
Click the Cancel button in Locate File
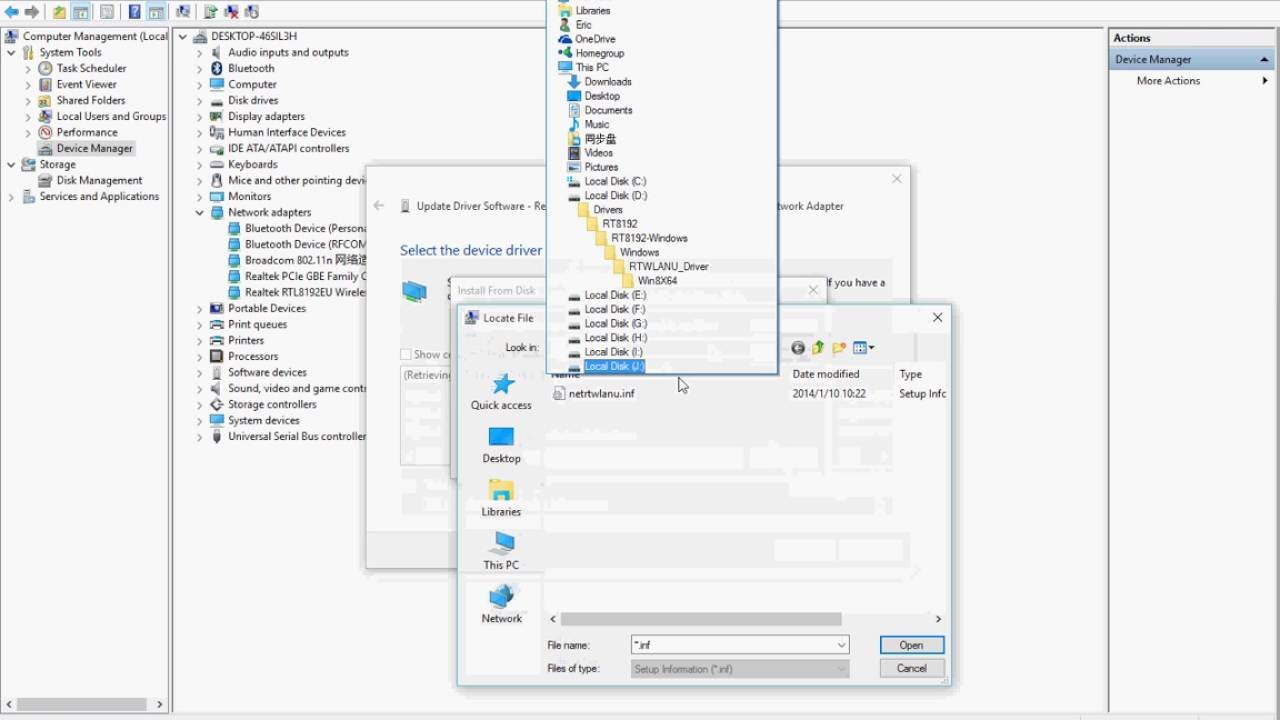tap(911, 668)
